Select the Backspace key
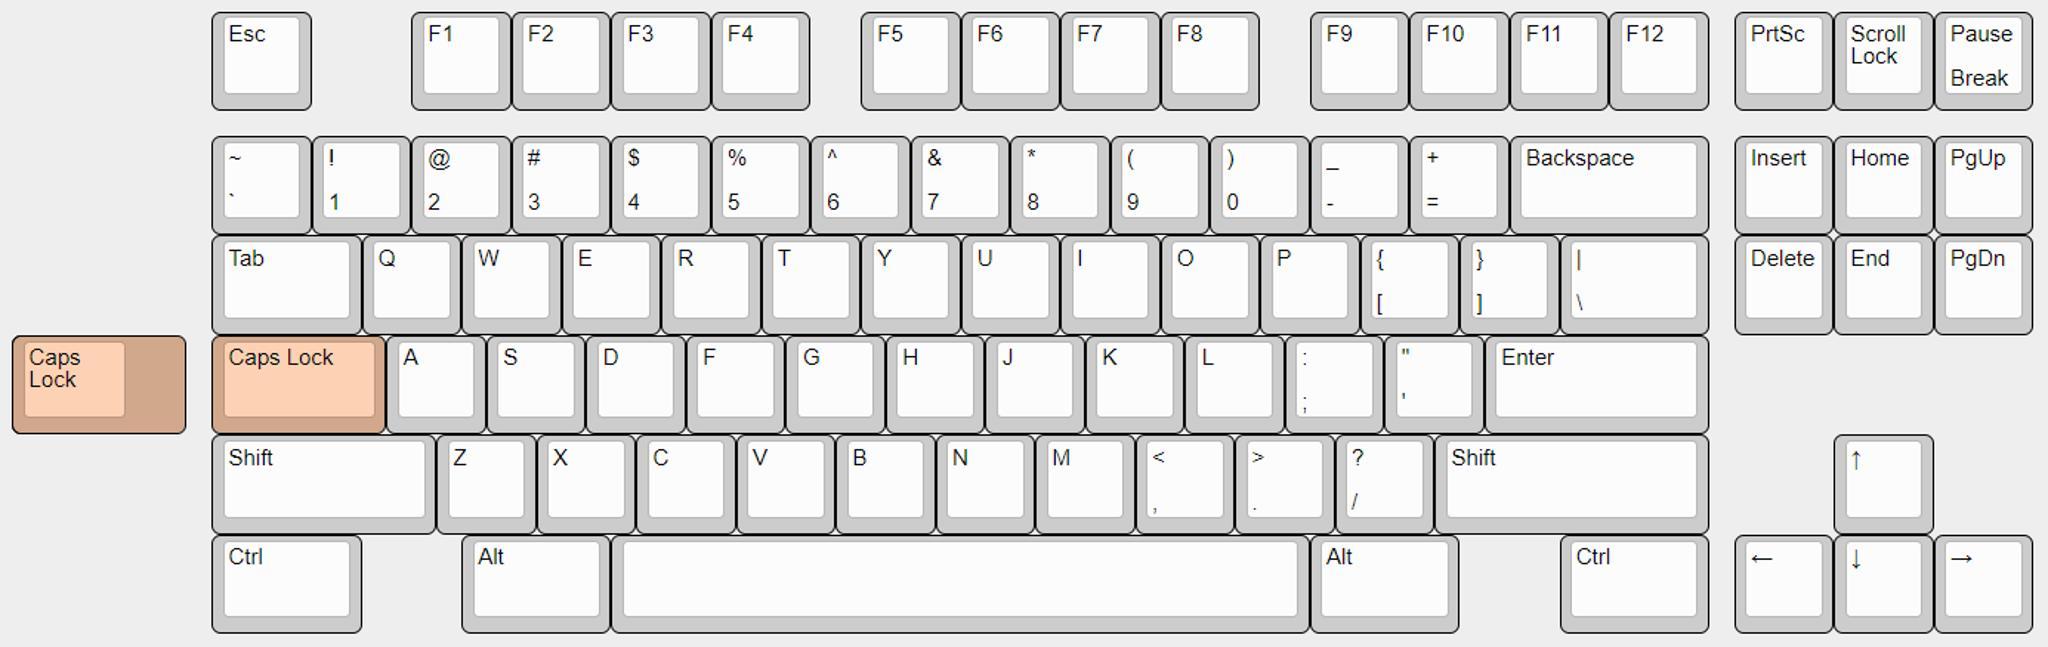This screenshot has height=647, width=2048. (1609, 185)
